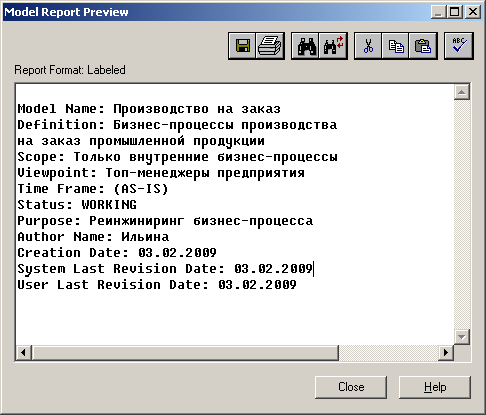This screenshot has height=415, width=486.
Task: Click the 'Definition: Бизнес-процессы производства' line
Action: point(177,125)
